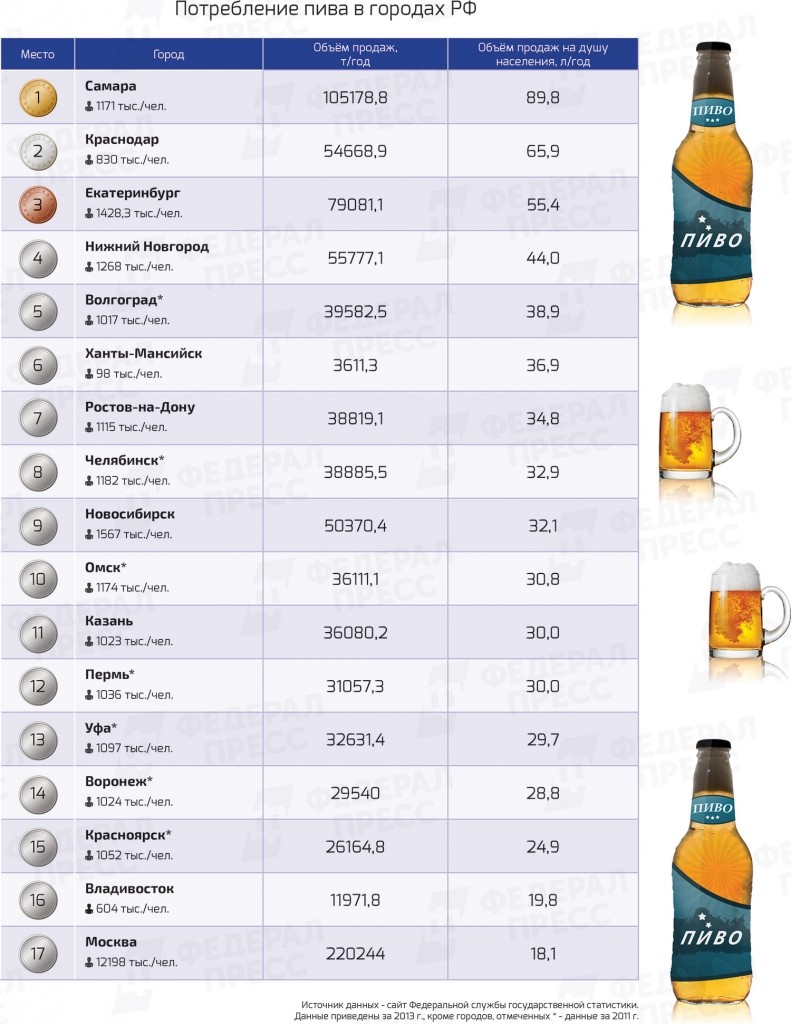791x1024 pixels.
Task: Click the city name Екатеринбург
Action: [x=133, y=193]
